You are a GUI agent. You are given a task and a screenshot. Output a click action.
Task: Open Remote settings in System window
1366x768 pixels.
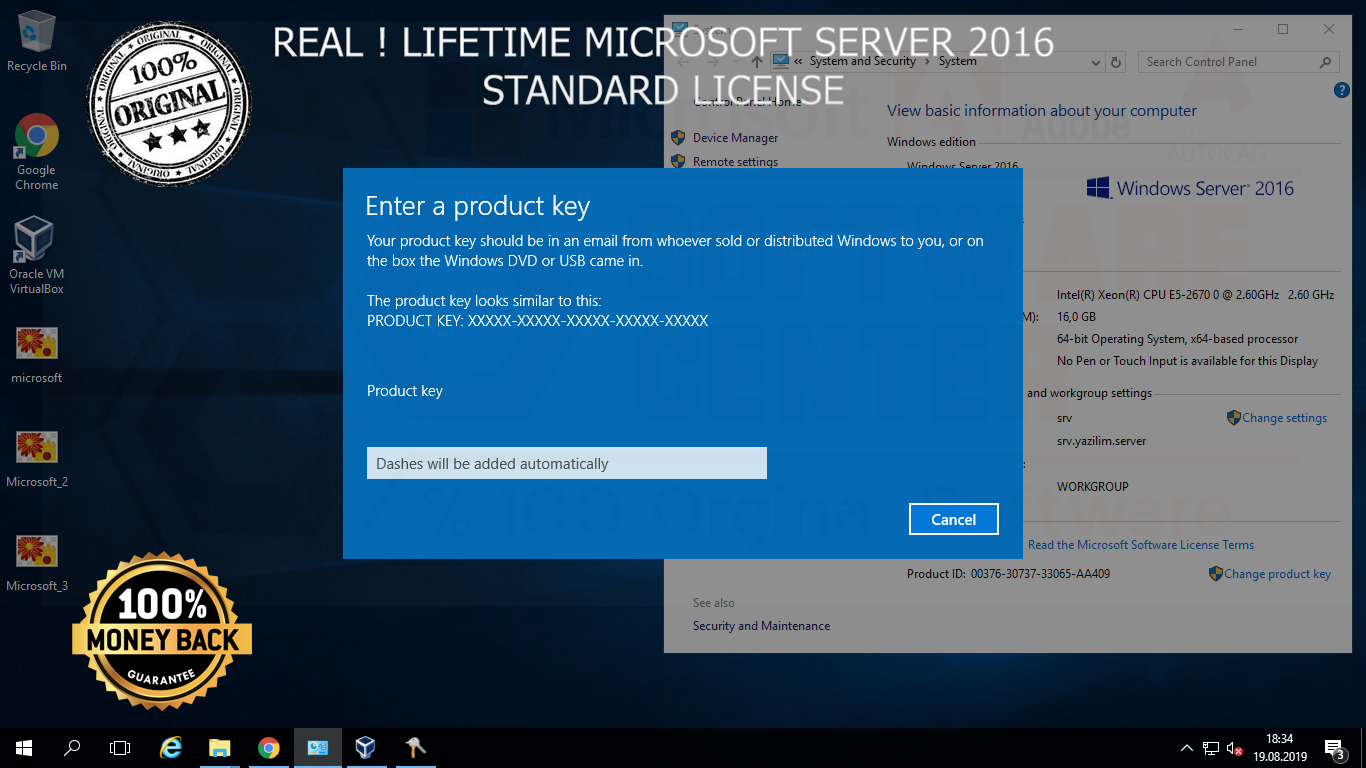pos(735,162)
